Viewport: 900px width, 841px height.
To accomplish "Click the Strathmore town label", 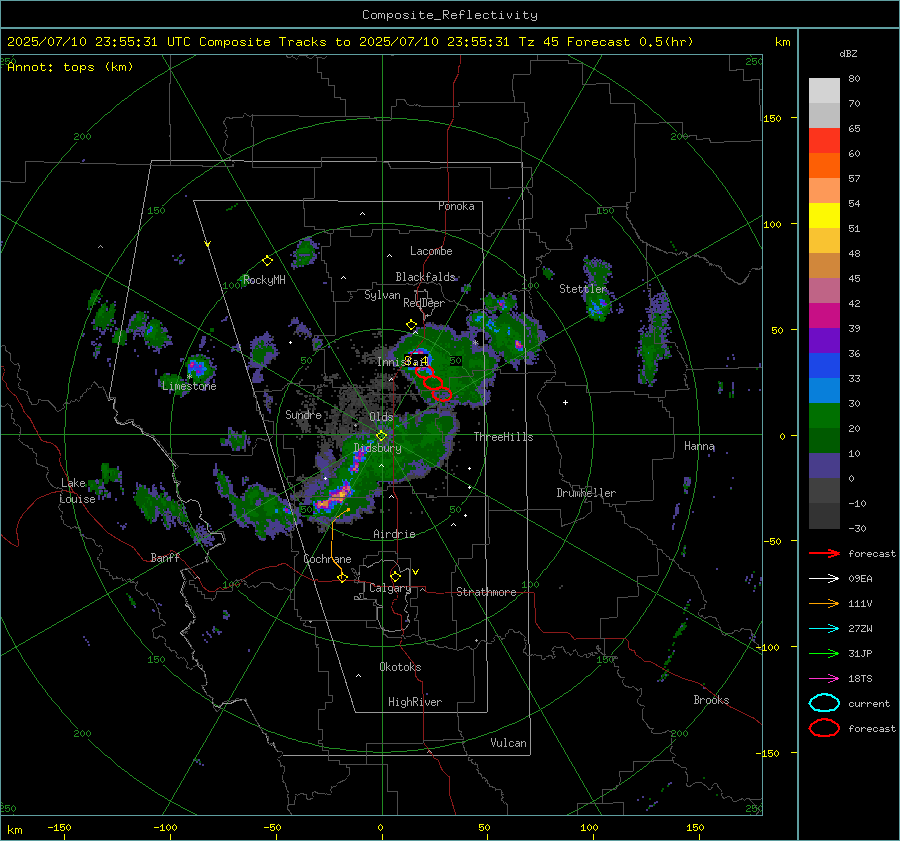I will (x=487, y=592).
